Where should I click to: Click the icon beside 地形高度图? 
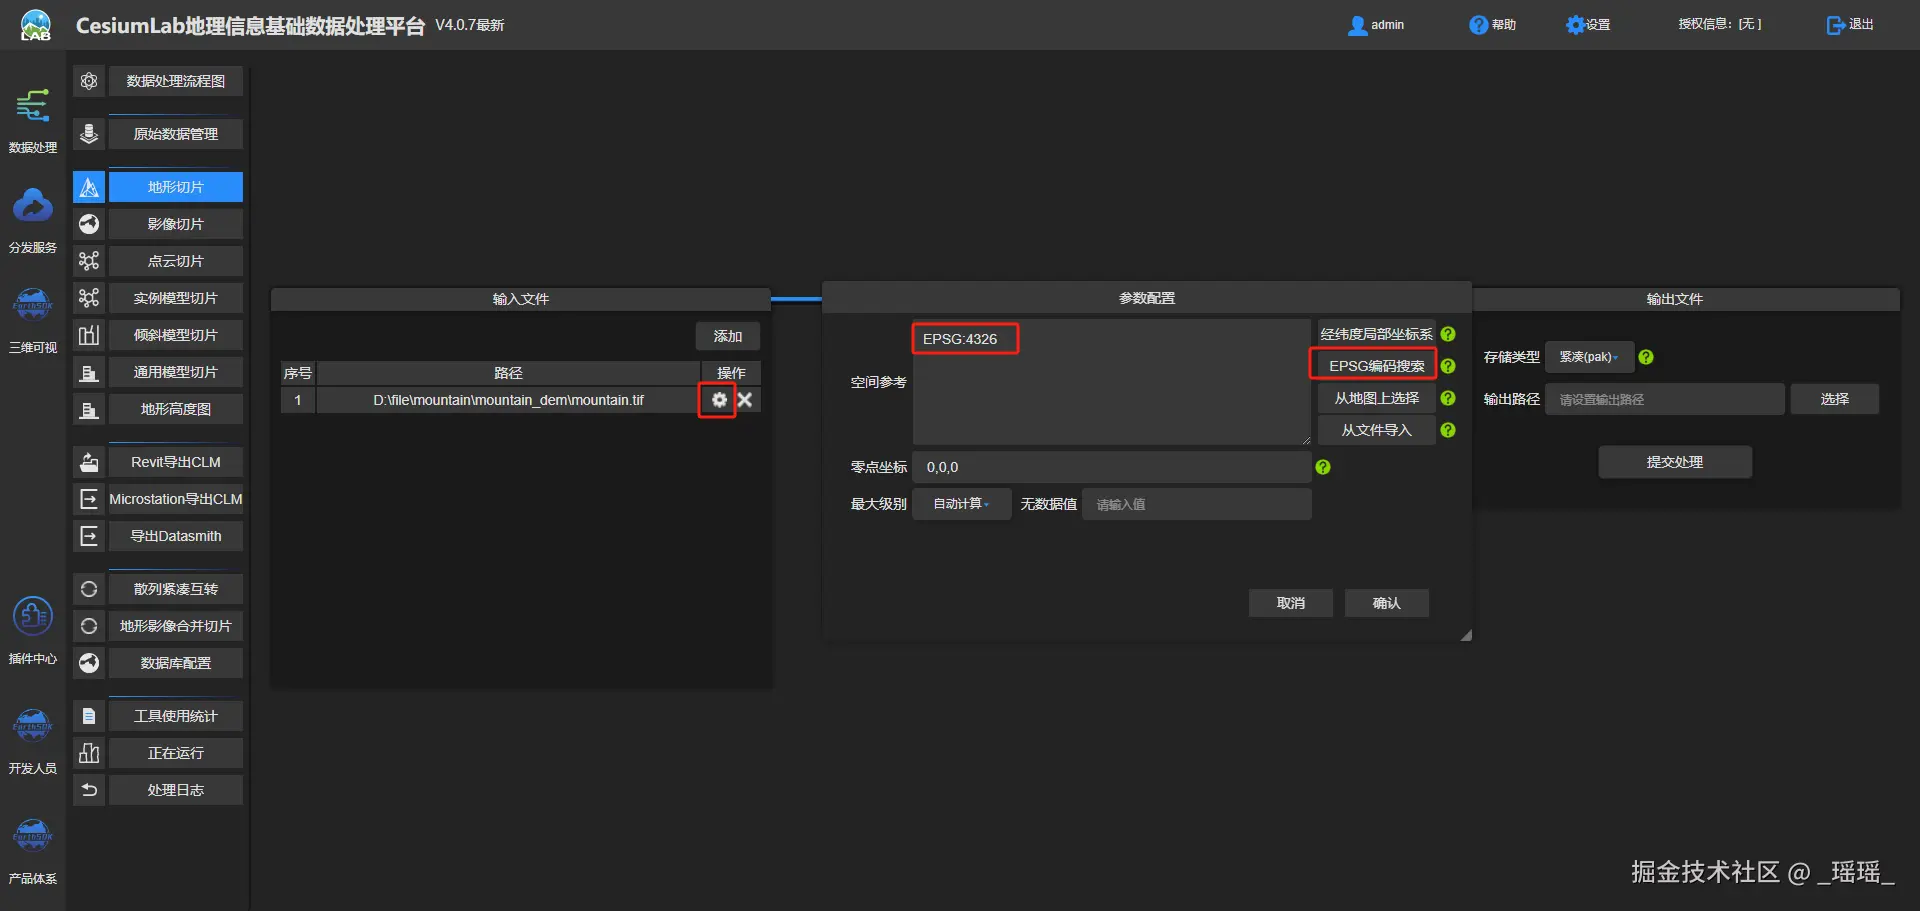tap(89, 409)
